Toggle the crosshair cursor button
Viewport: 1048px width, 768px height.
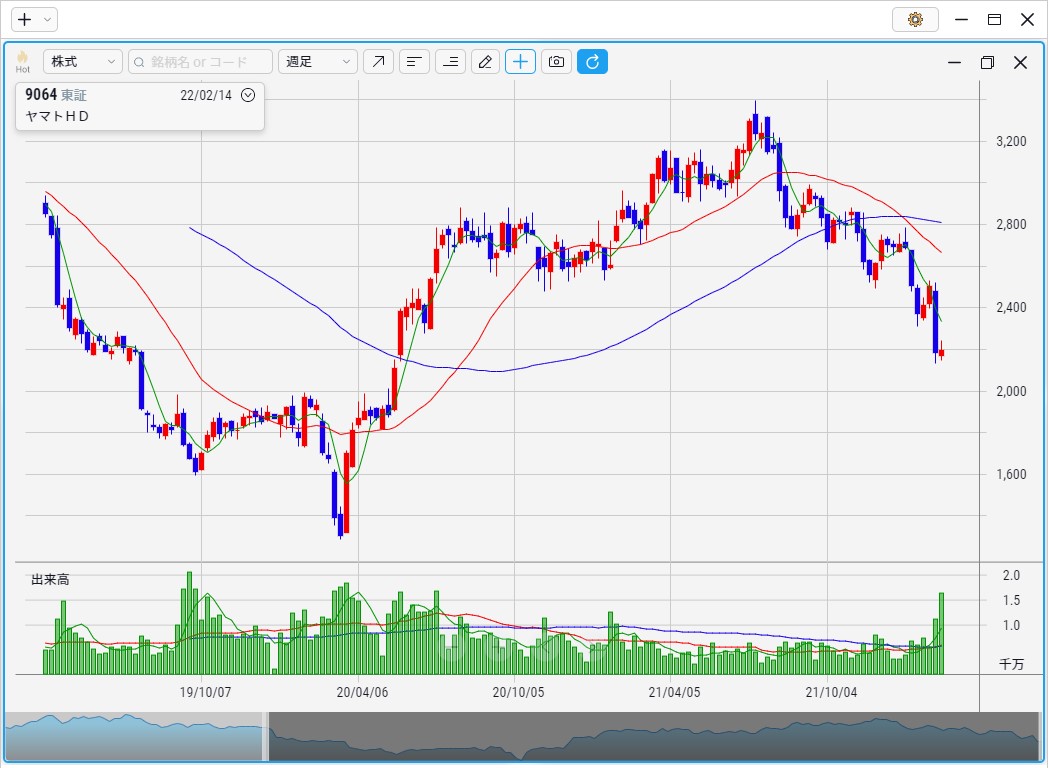[x=520, y=62]
